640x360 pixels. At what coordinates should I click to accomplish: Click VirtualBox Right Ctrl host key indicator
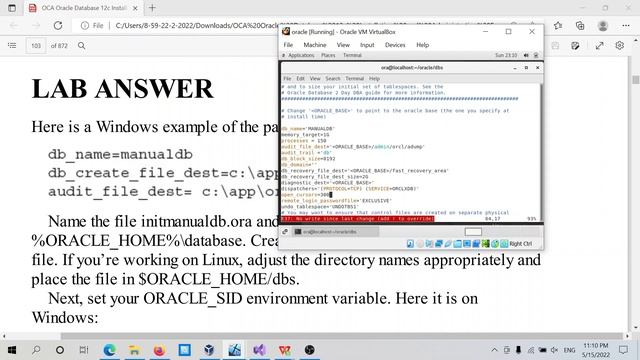coord(520,244)
